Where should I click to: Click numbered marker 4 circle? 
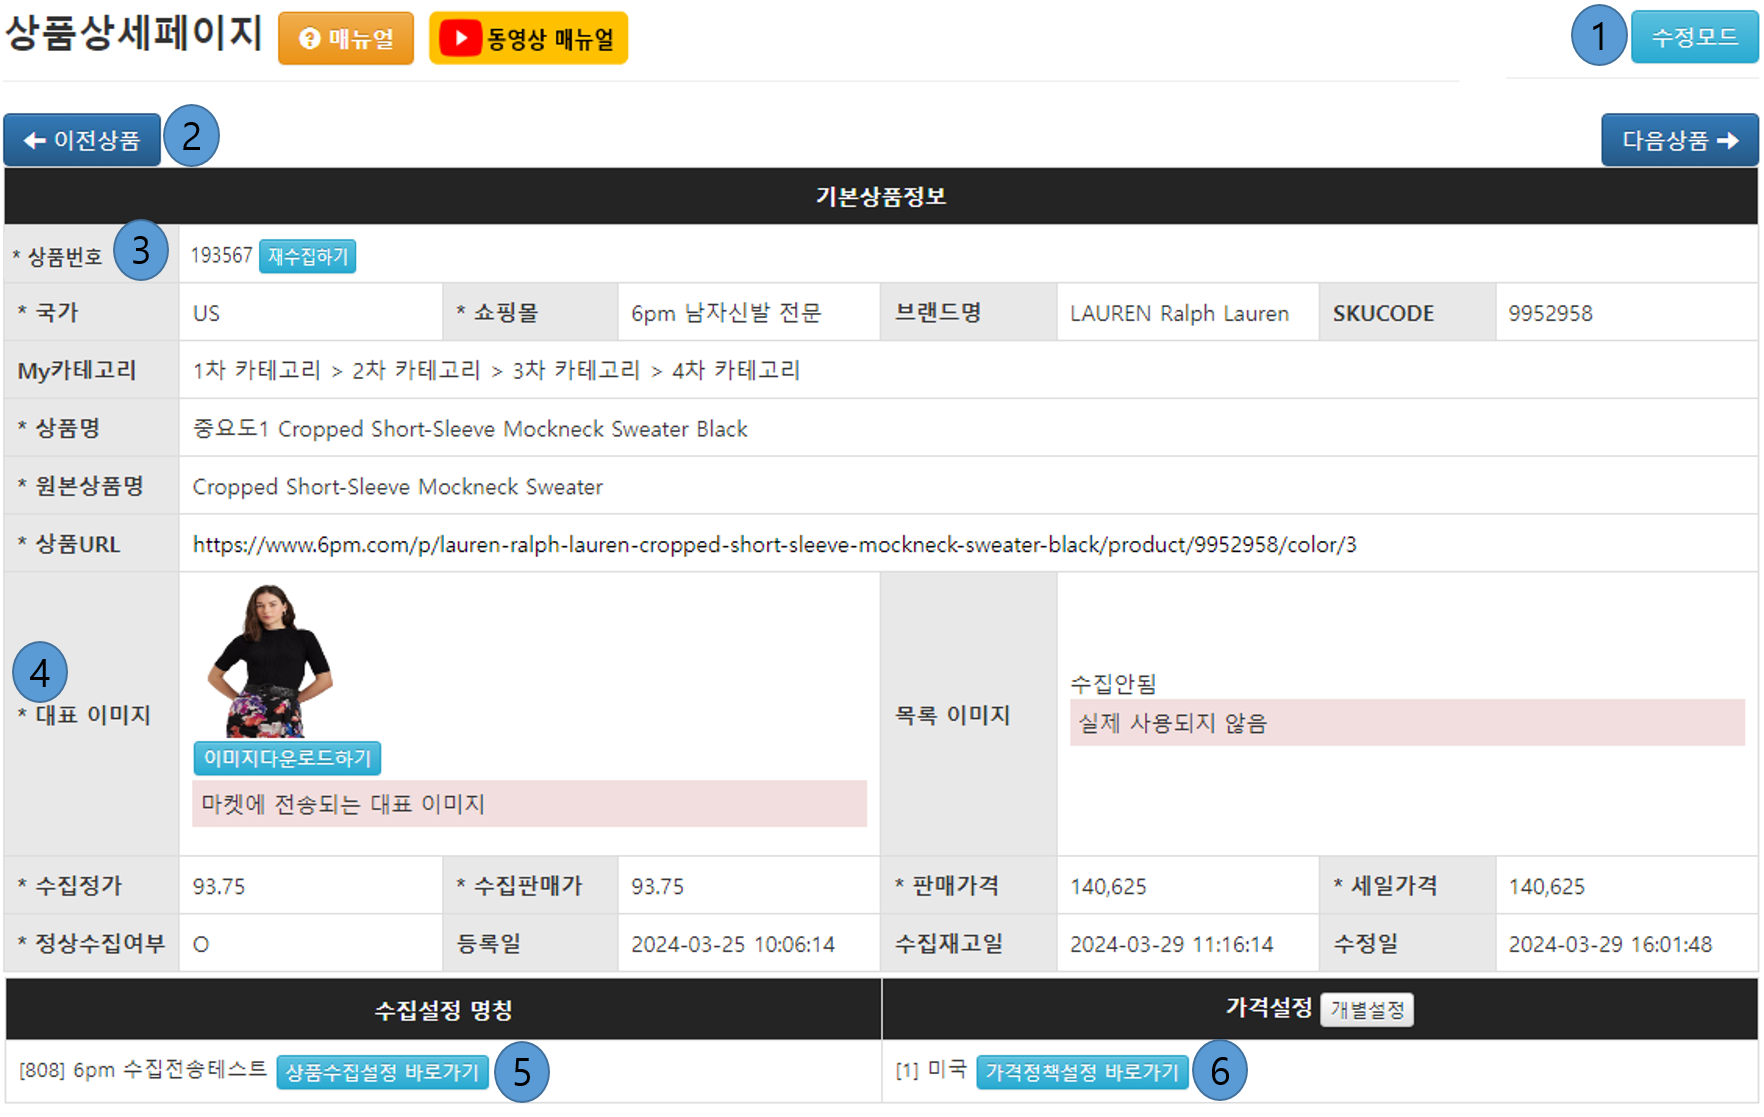click(x=40, y=672)
